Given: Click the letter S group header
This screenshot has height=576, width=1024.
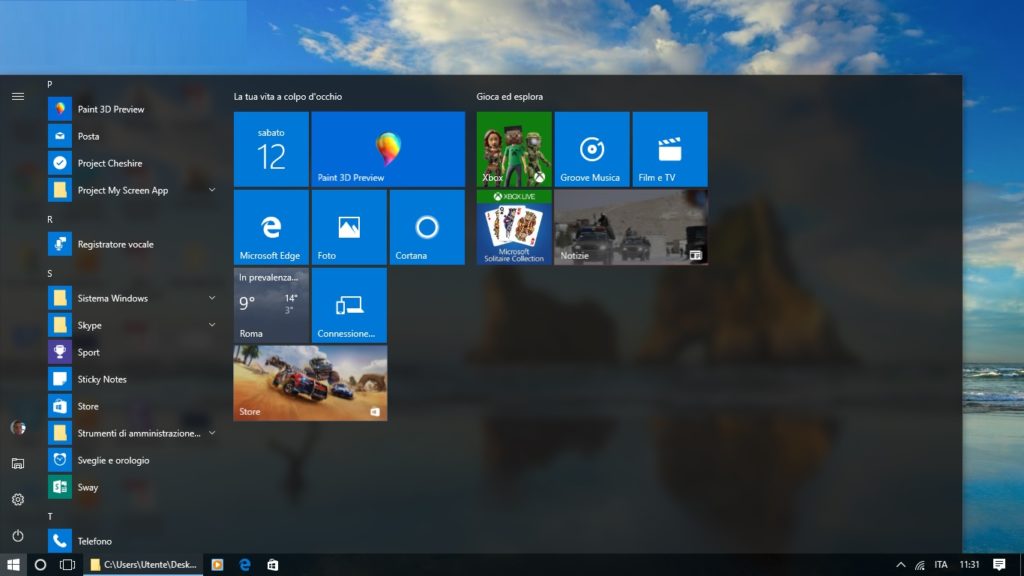Looking at the screenshot, I should tap(50, 274).
